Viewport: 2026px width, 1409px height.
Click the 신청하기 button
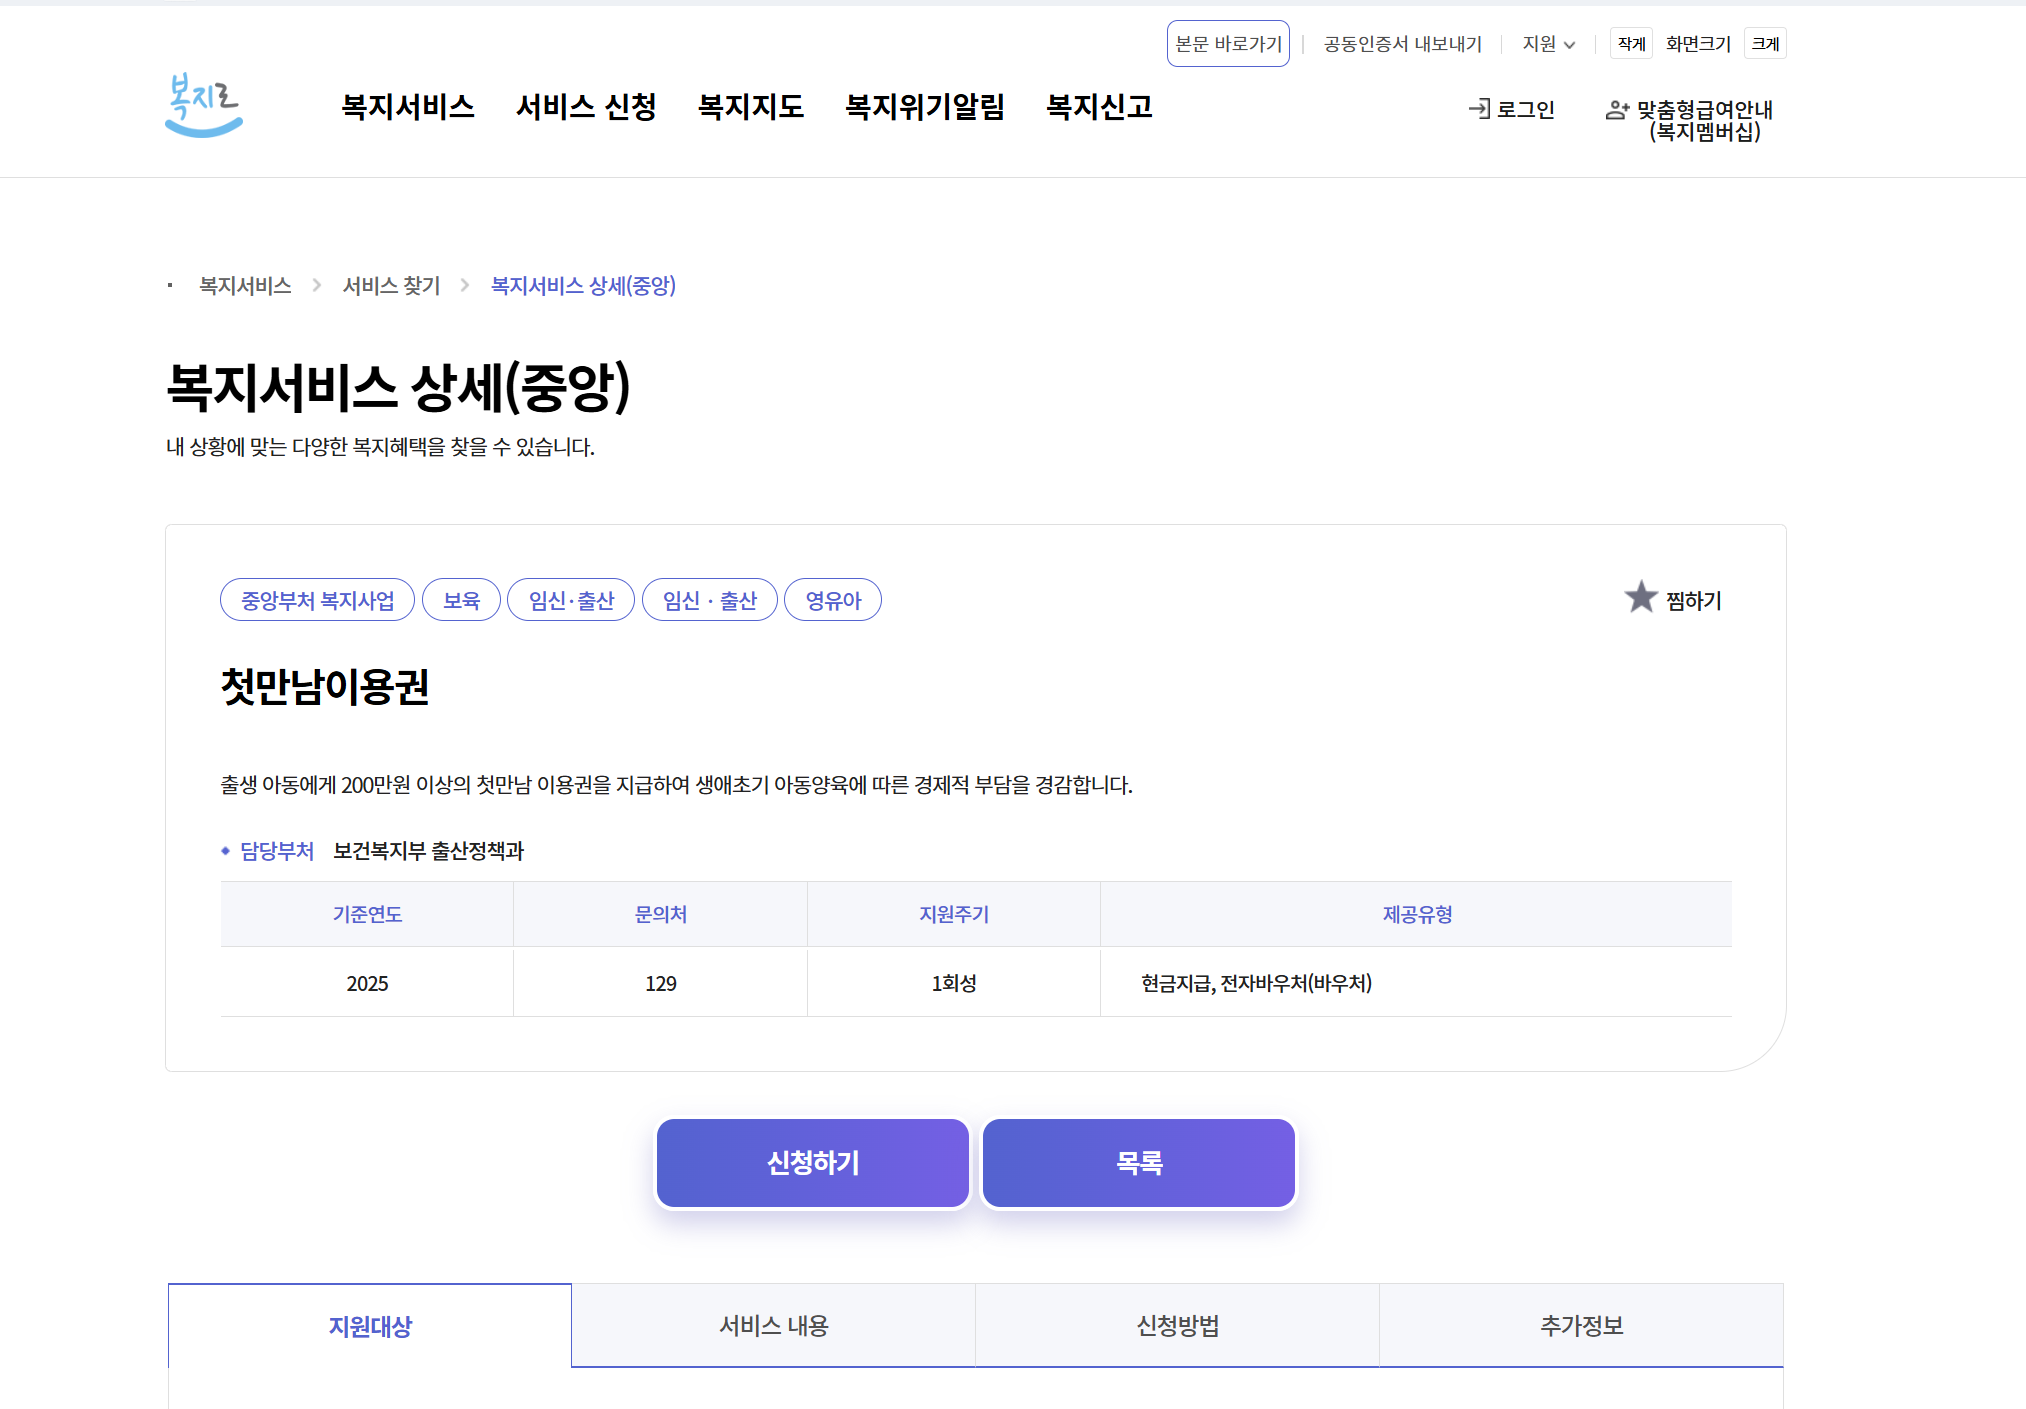point(813,1163)
